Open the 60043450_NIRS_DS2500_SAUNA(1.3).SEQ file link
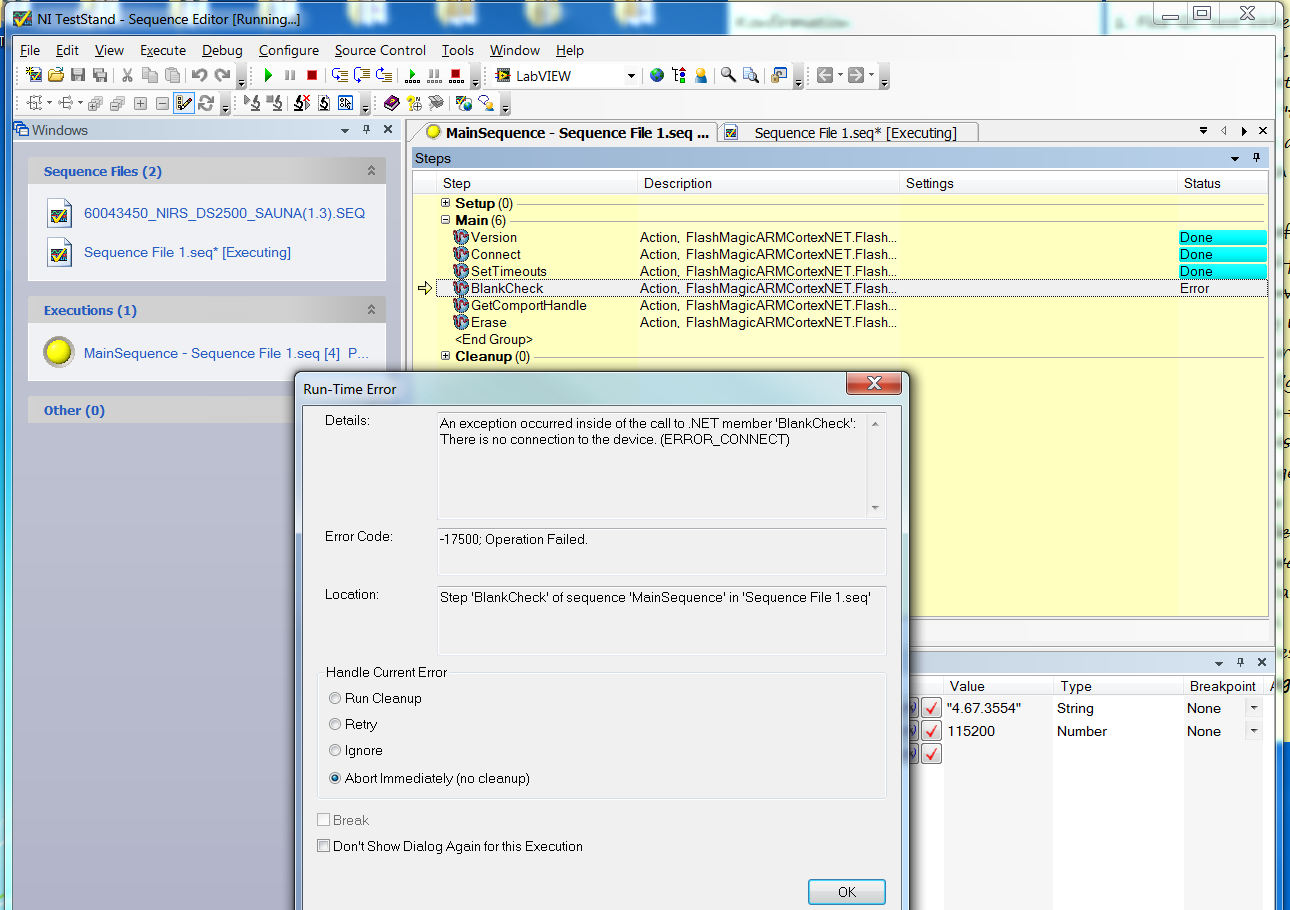The width and height of the screenshot is (1290, 910). [x=224, y=213]
